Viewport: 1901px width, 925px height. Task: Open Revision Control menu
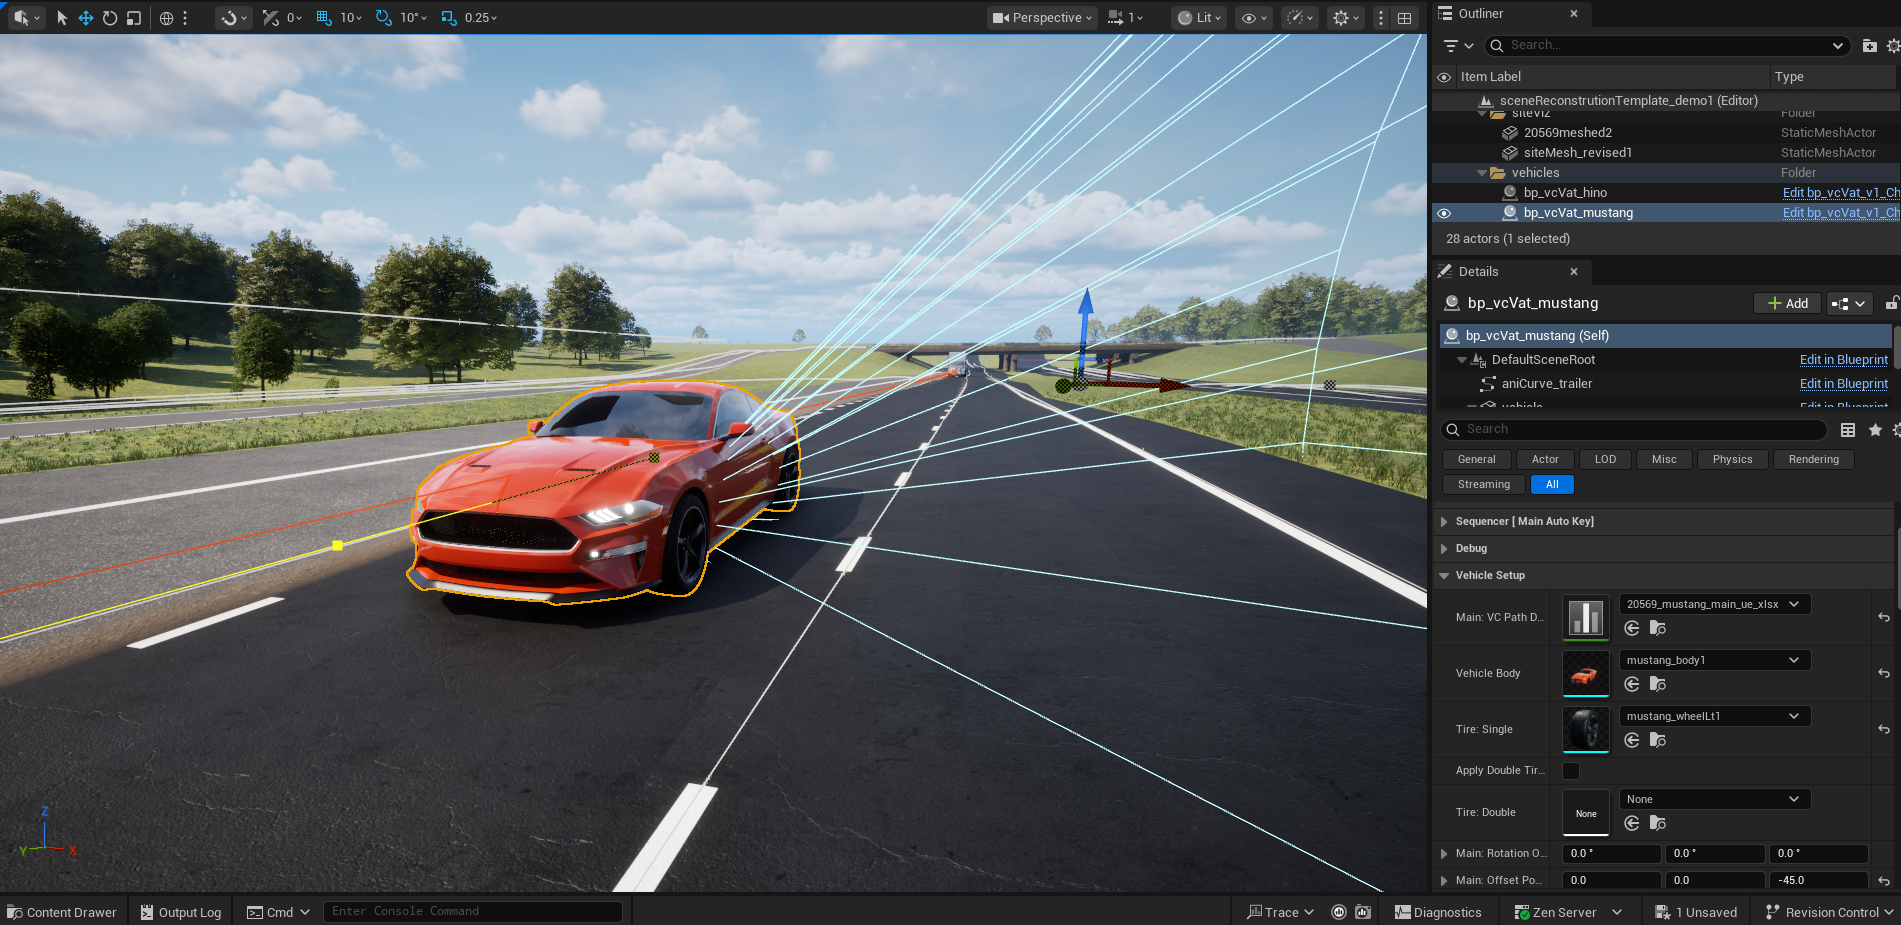(1829, 912)
